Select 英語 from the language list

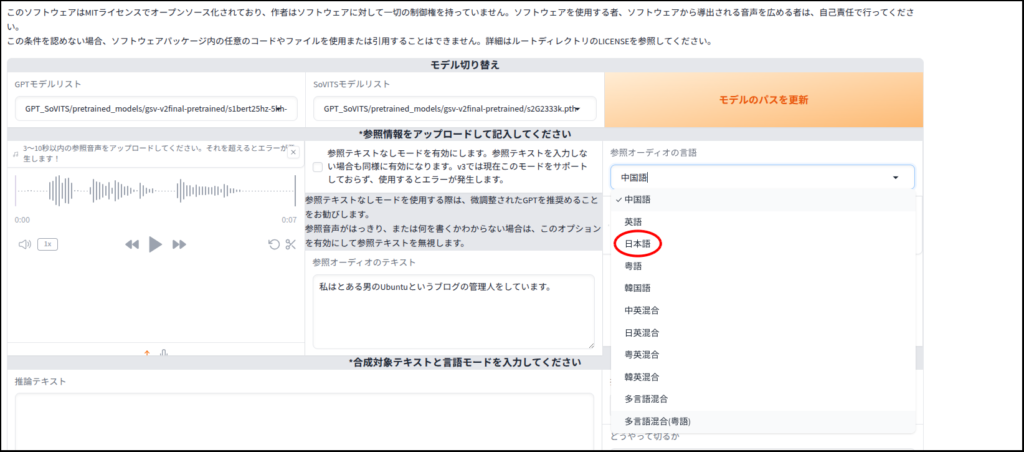(x=633, y=221)
